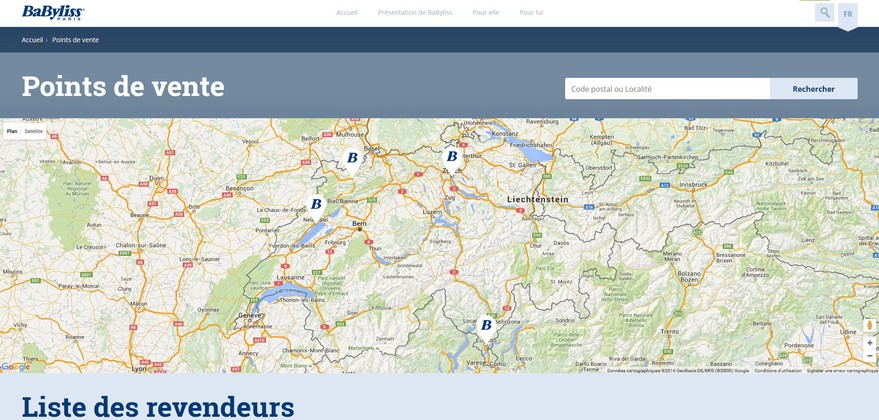
Task: Click the Google logo on the map
Action: click(x=16, y=367)
